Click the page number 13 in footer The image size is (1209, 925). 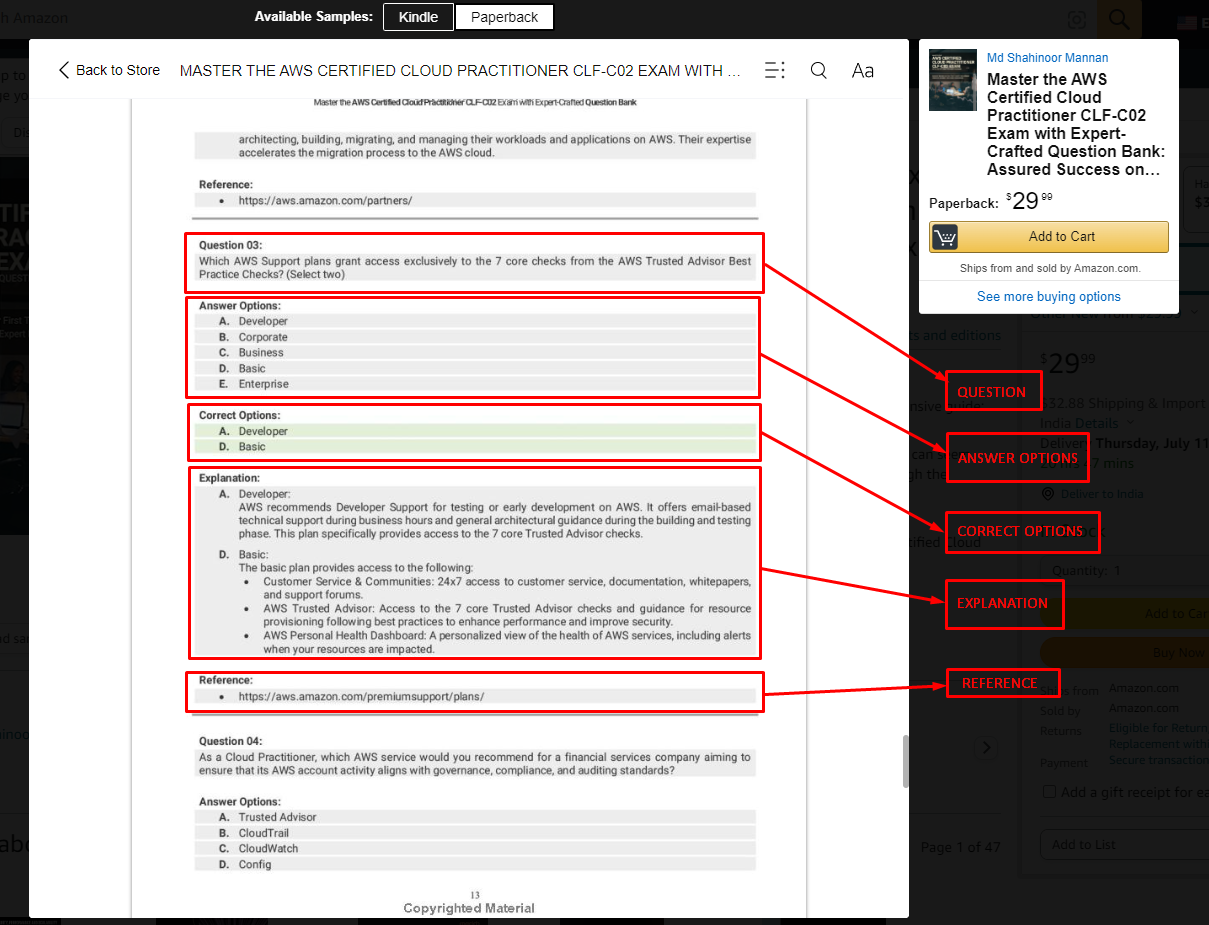click(x=474, y=895)
